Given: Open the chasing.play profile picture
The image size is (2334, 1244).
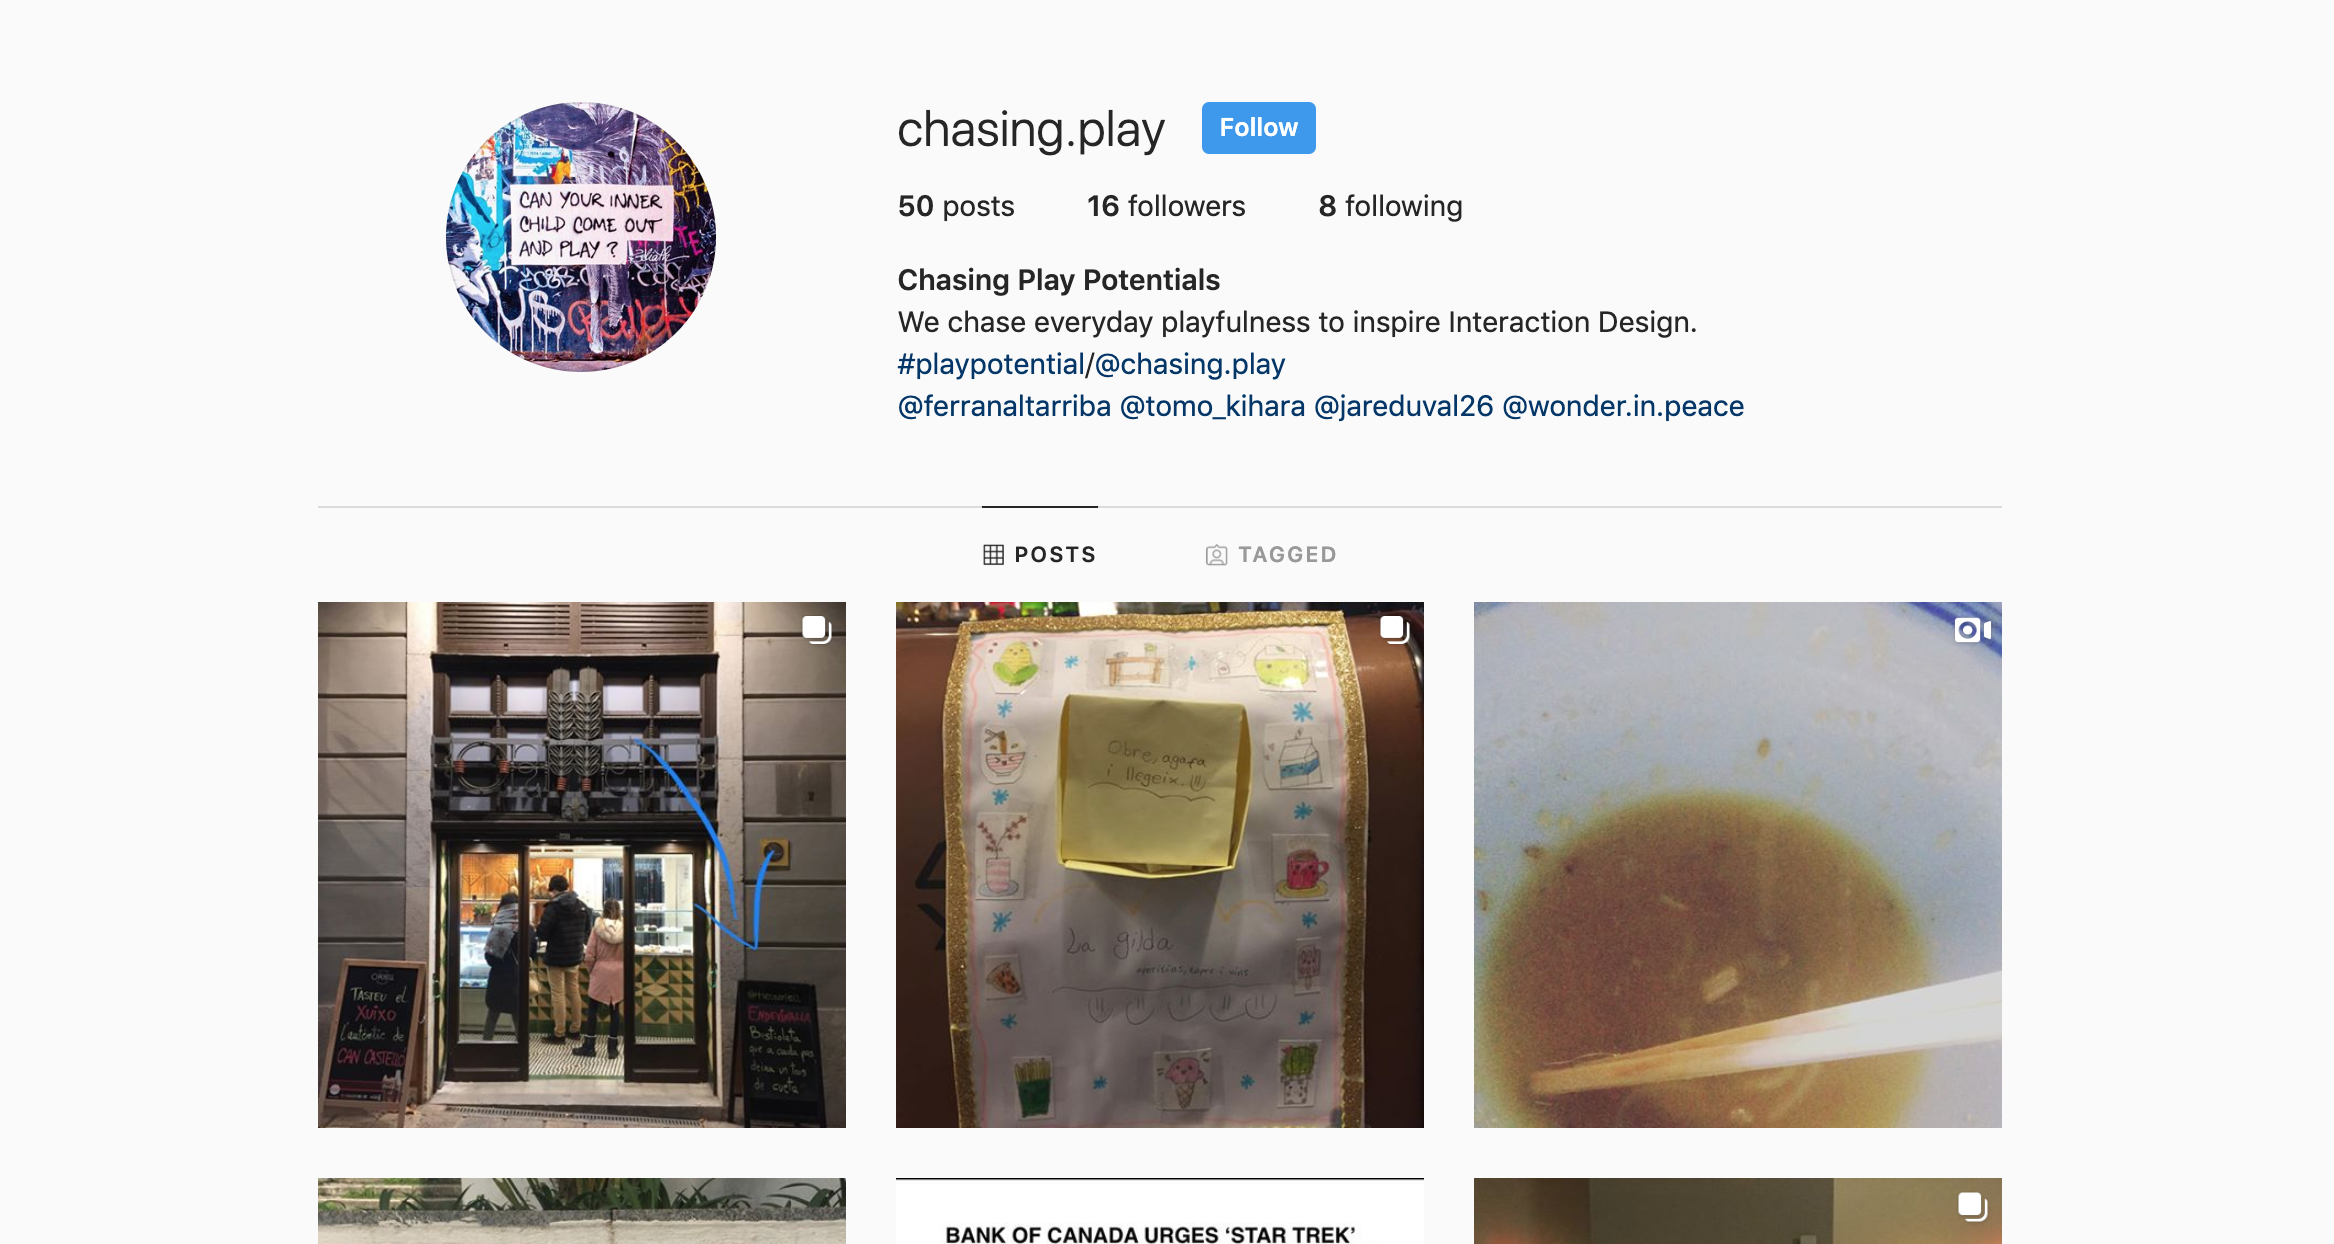Looking at the screenshot, I should pyautogui.click(x=581, y=237).
